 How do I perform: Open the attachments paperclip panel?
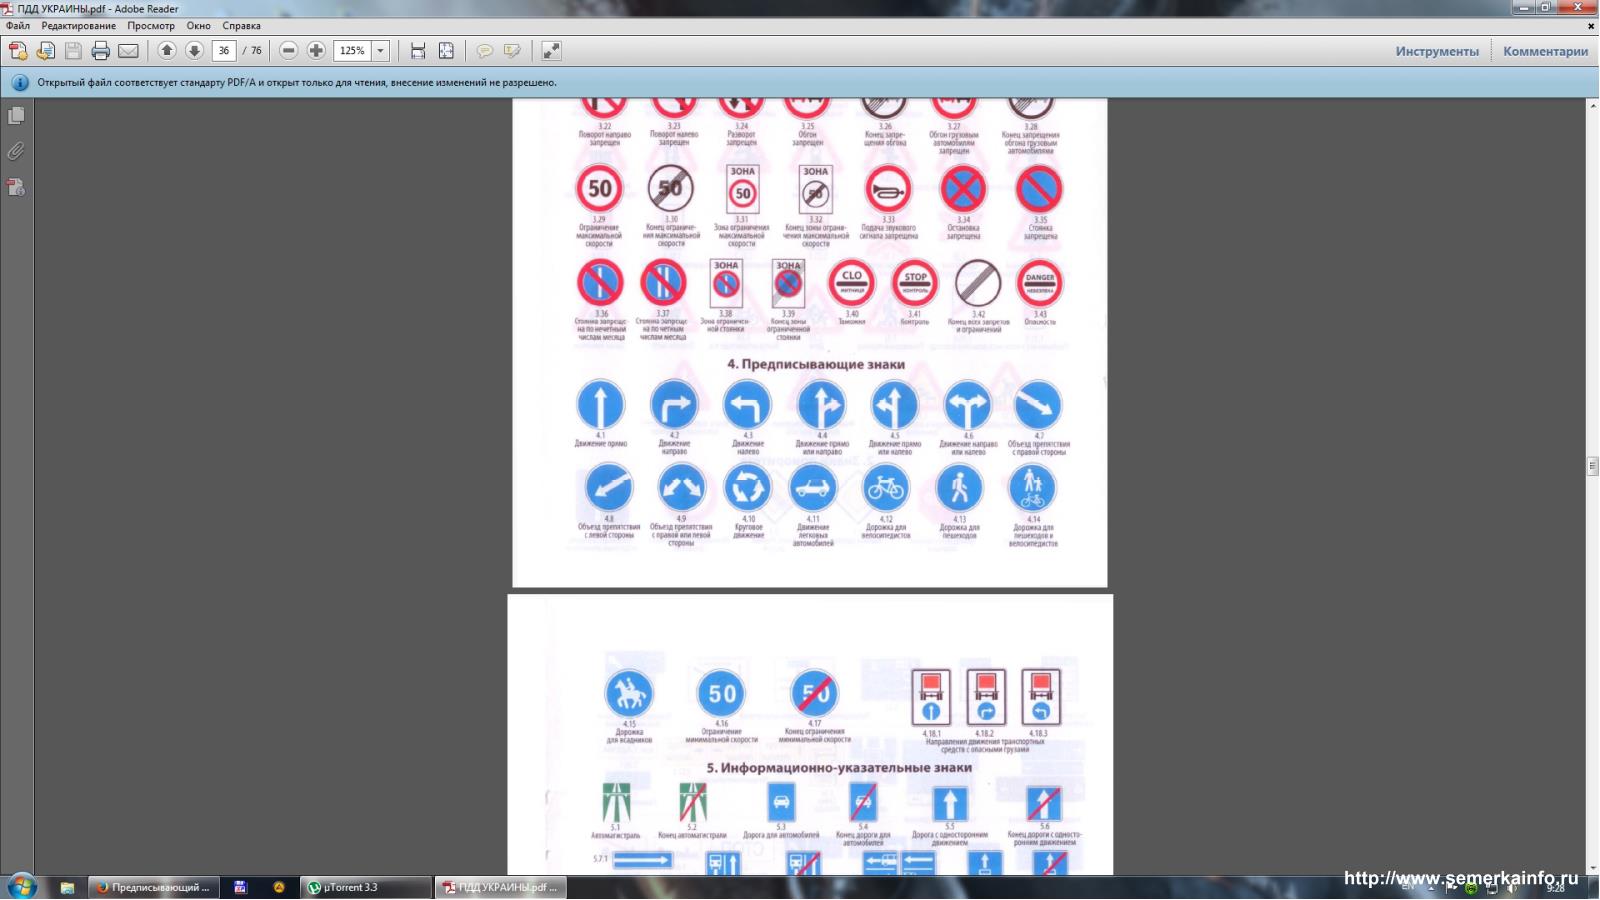coord(16,152)
